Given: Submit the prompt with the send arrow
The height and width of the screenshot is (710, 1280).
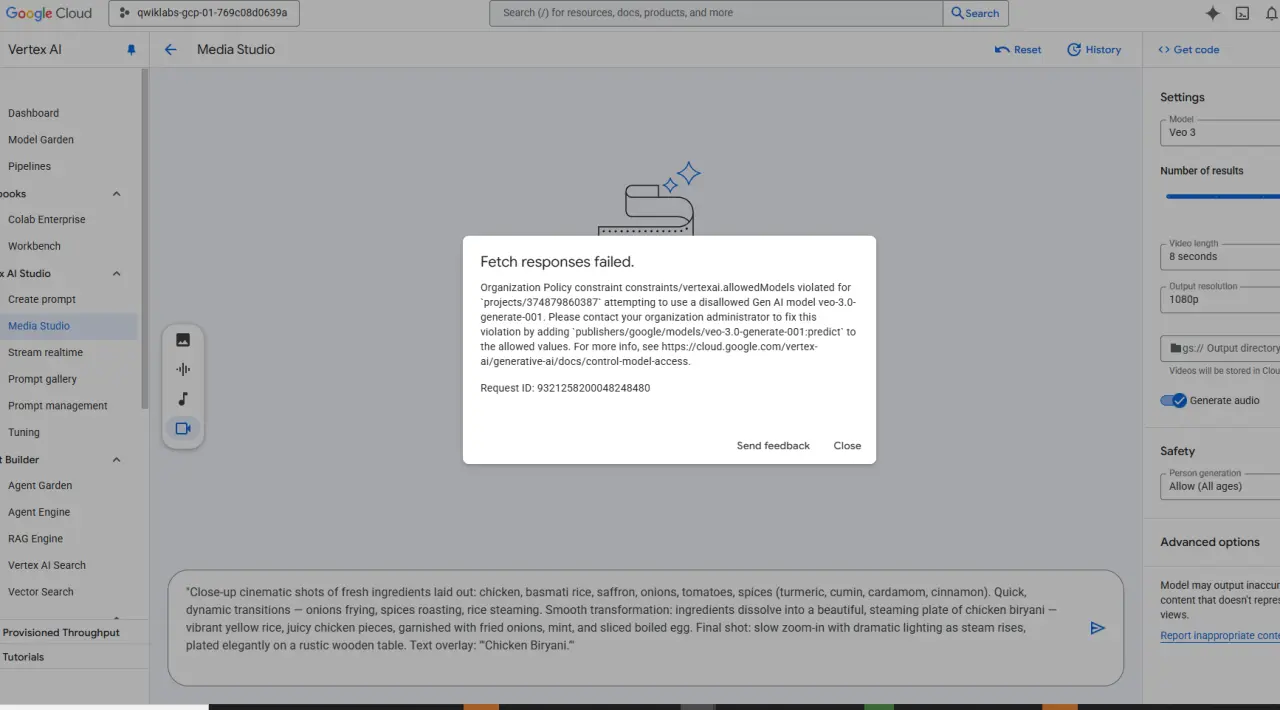Looking at the screenshot, I should click(1097, 628).
